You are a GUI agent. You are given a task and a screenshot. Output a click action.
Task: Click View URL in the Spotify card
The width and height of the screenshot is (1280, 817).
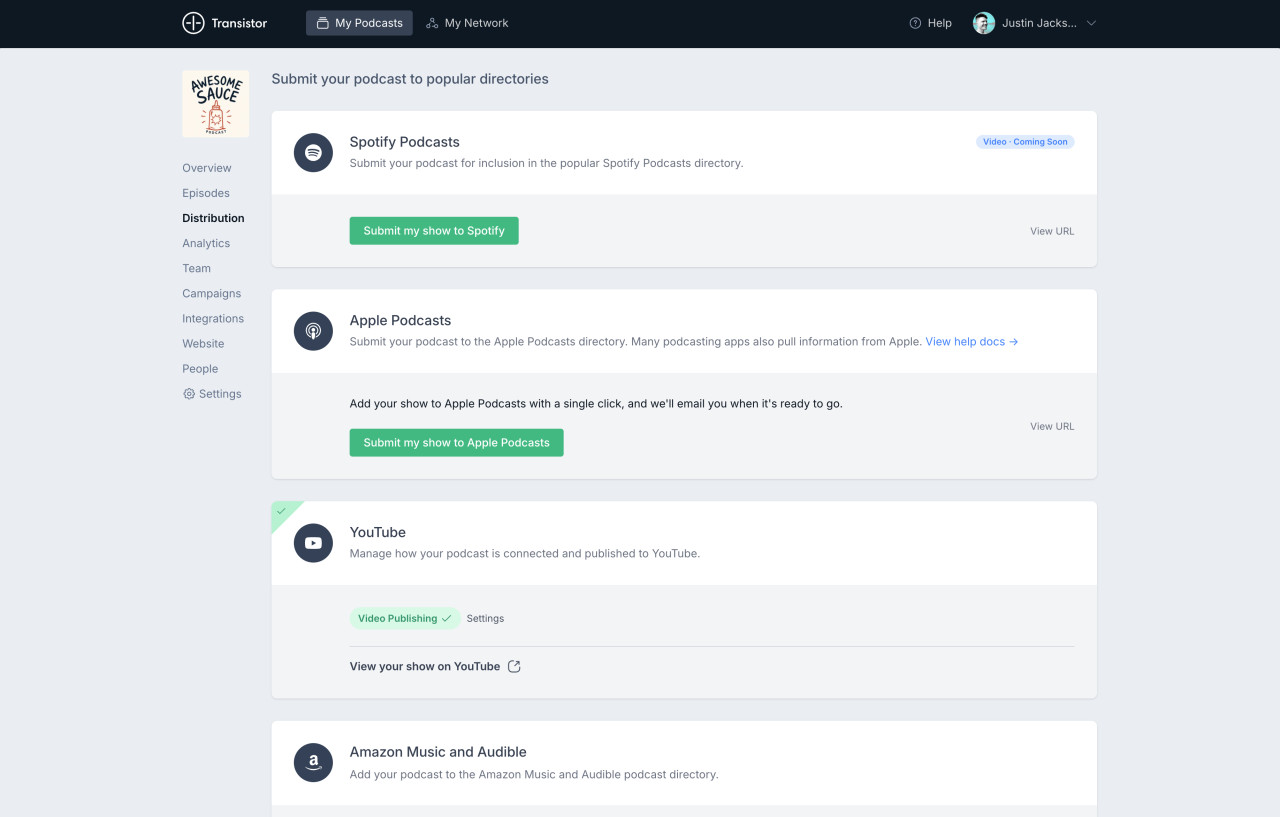1052,231
